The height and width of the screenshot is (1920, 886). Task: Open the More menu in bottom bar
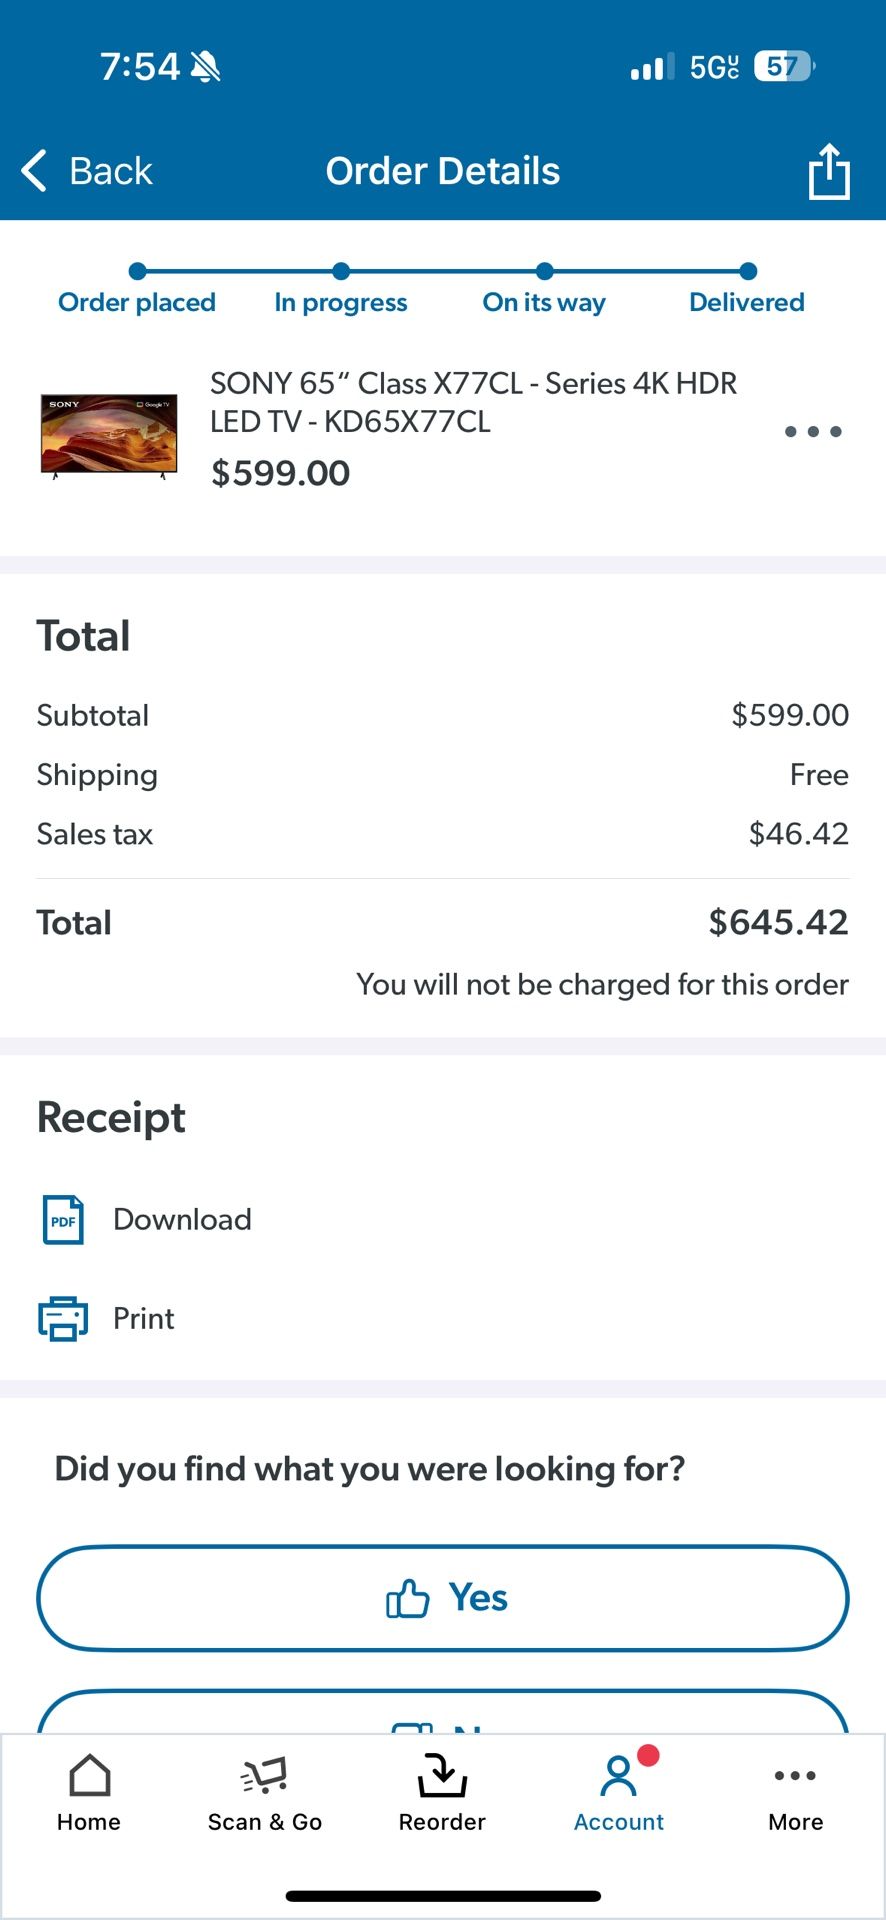[x=795, y=1793]
